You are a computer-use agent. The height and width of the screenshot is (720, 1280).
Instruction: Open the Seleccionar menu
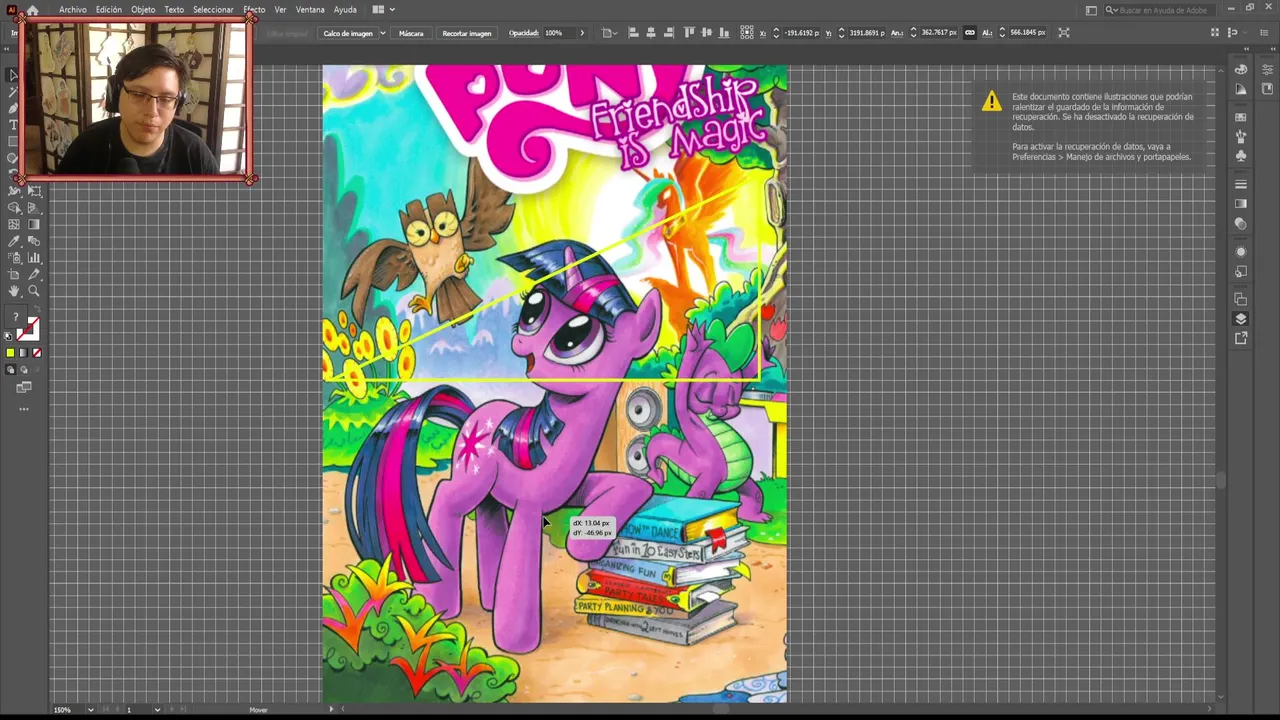[213, 10]
